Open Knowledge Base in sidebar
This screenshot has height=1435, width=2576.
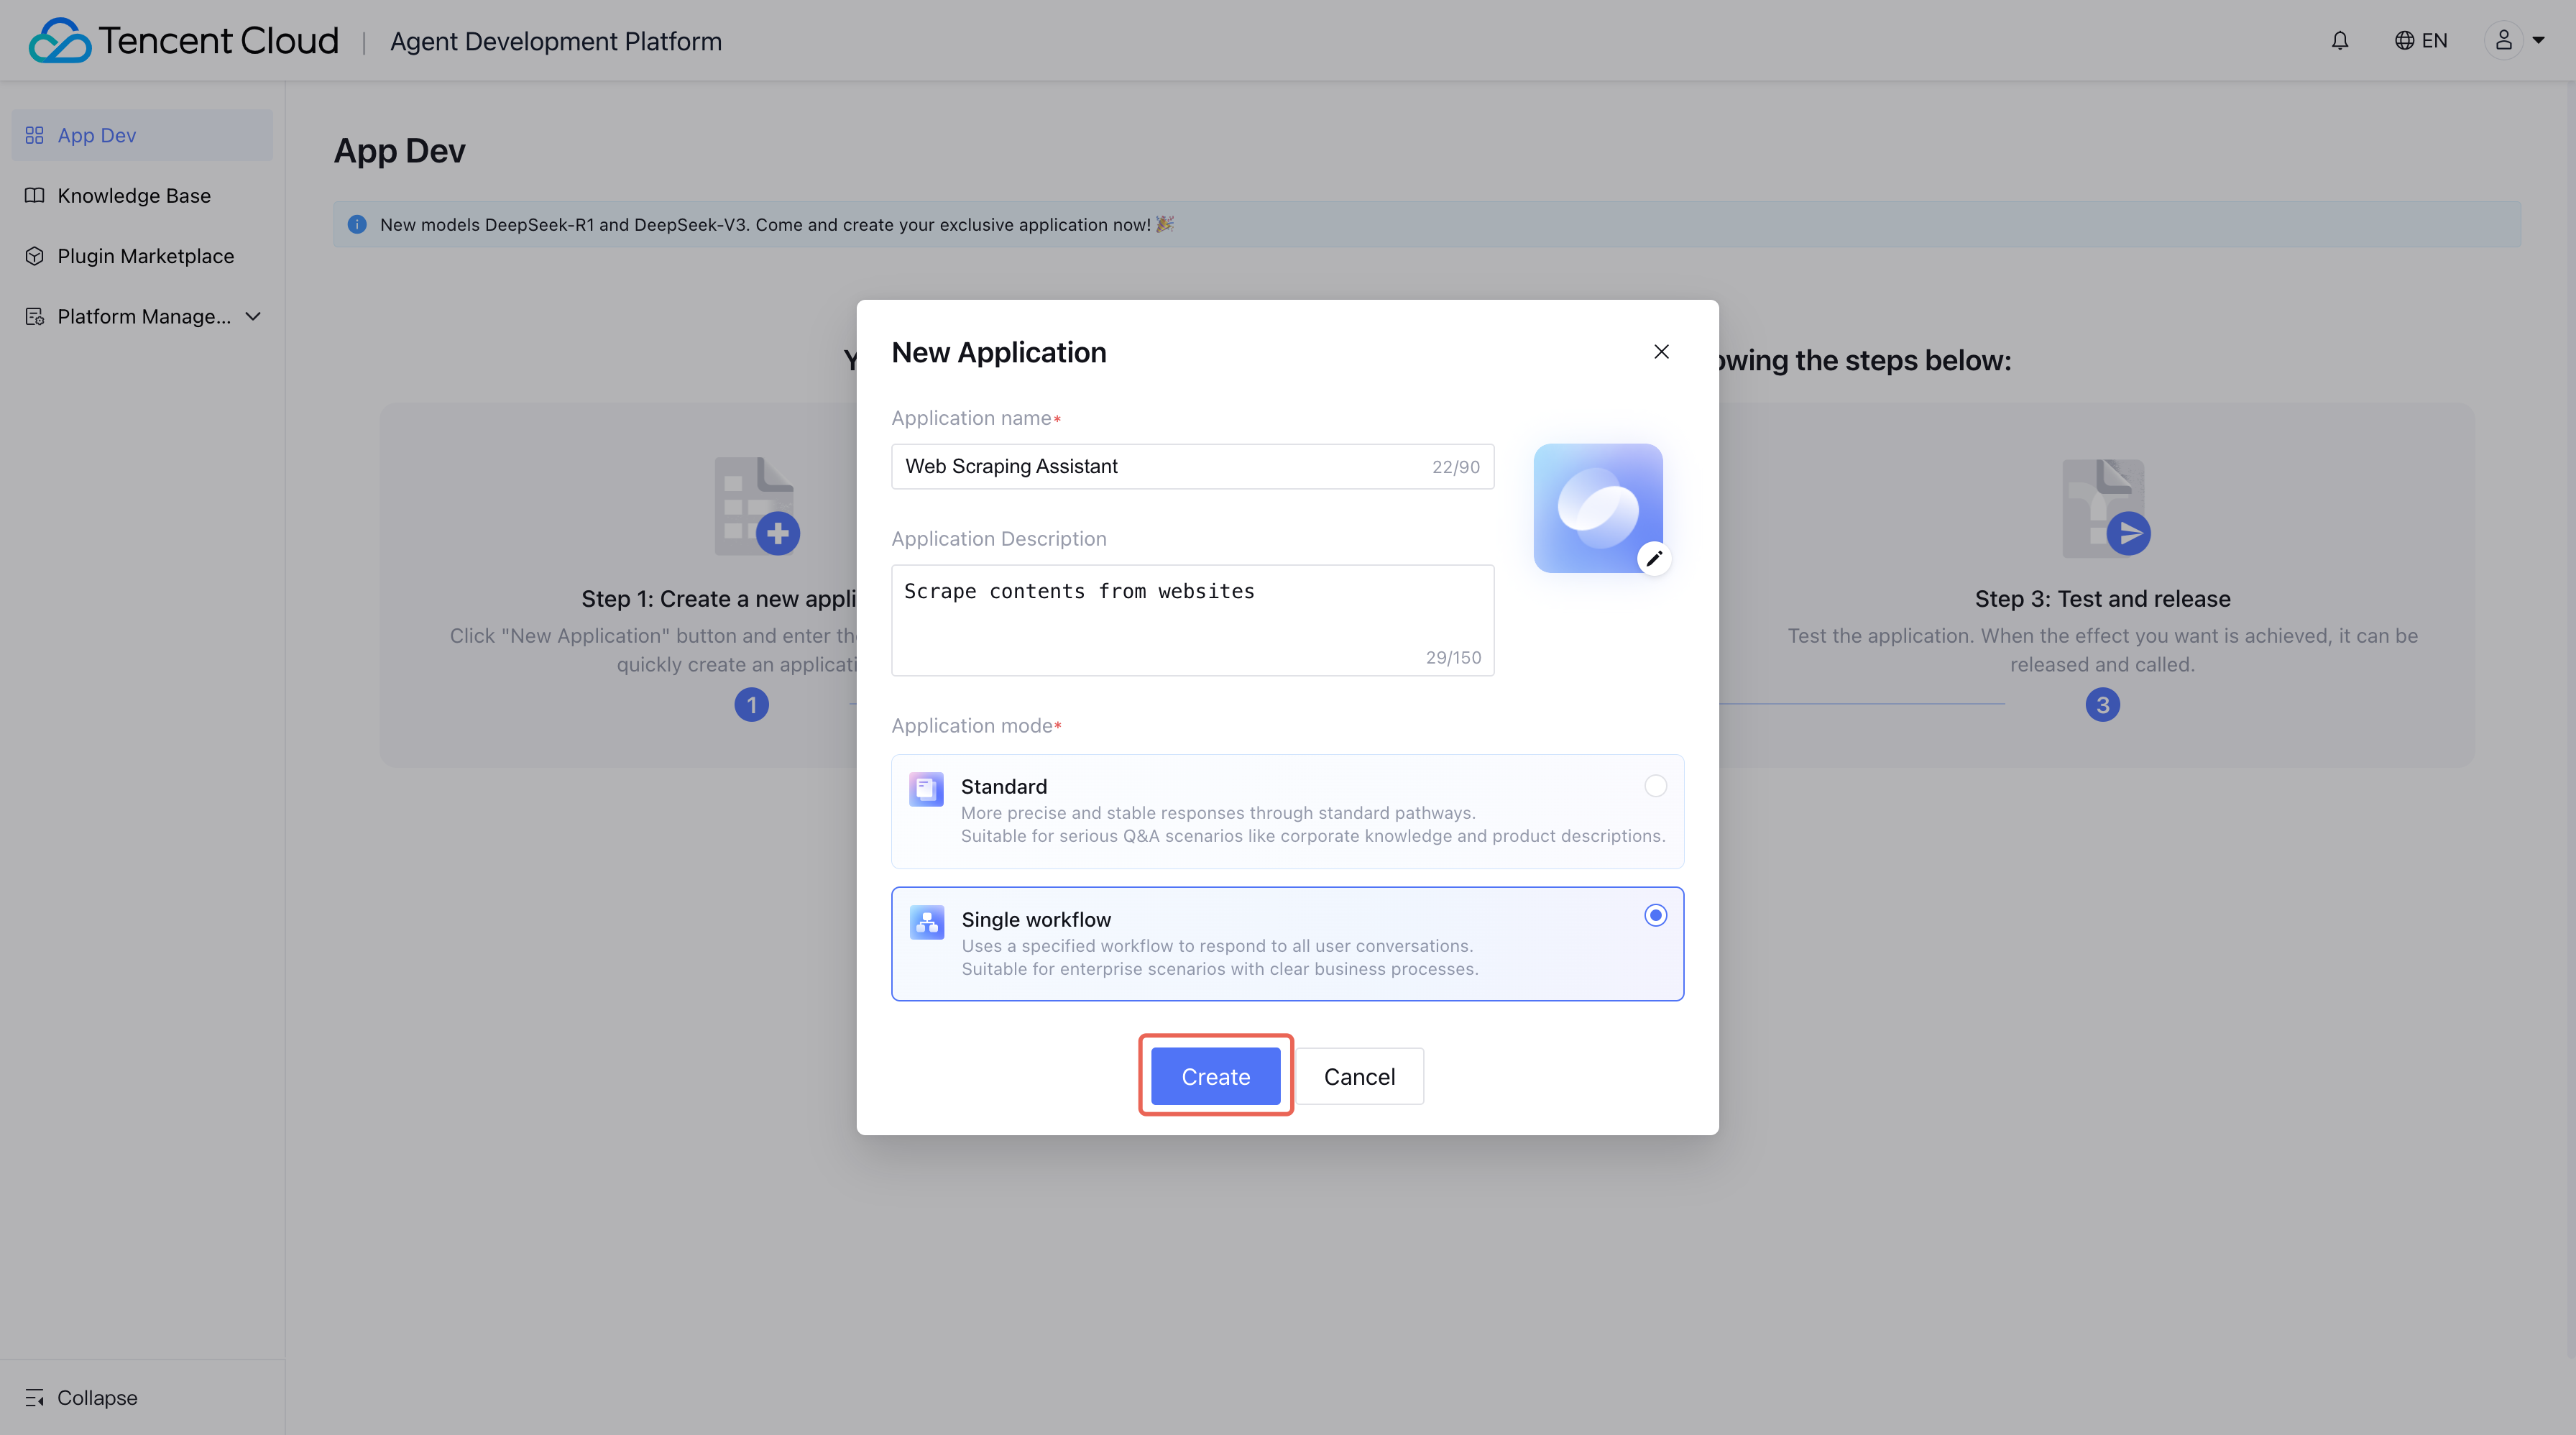click(134, 196)
